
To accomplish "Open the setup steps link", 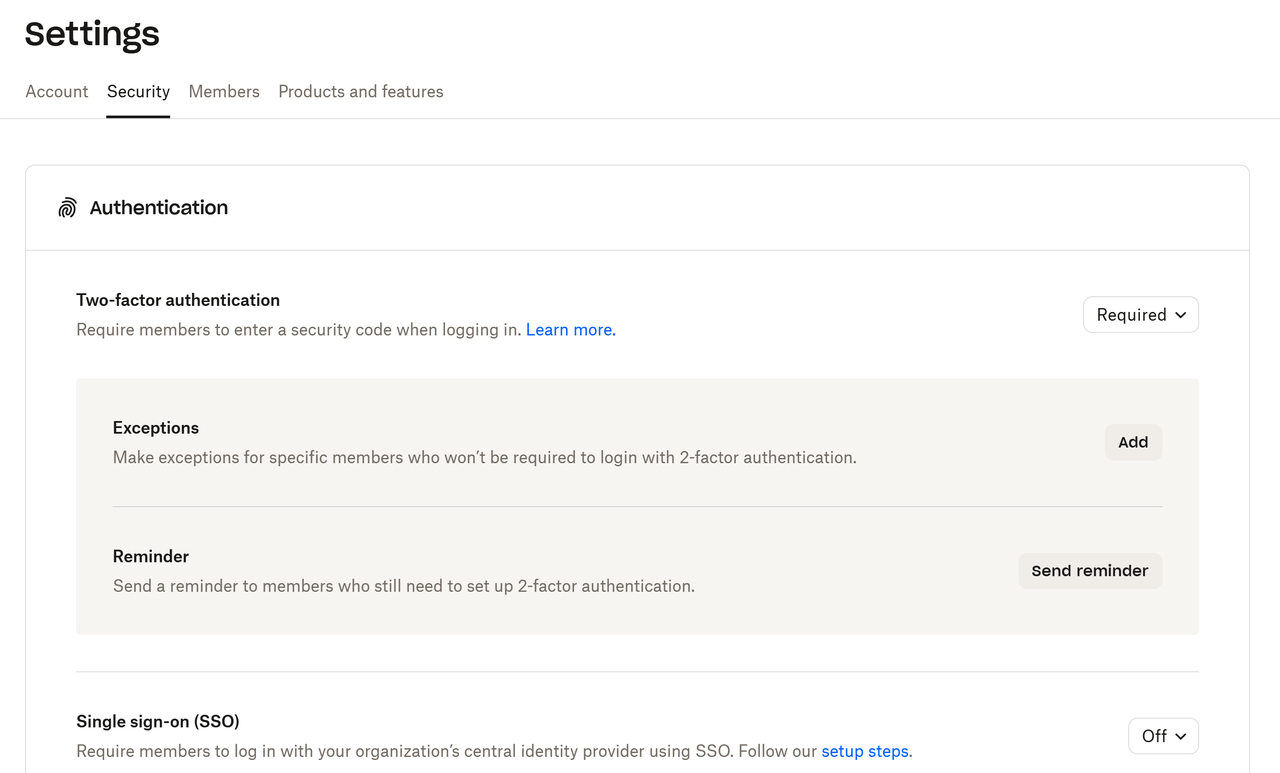I will click(x=865, y=751).
